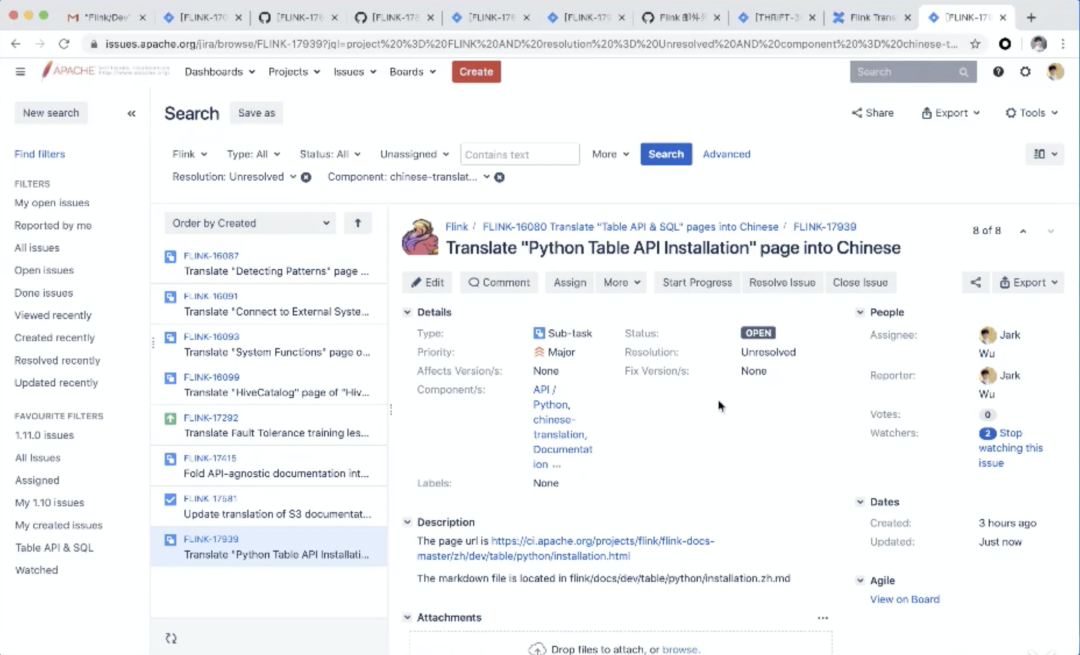Collapse the Description section
1080x655 pixels.
click(407, 523)
